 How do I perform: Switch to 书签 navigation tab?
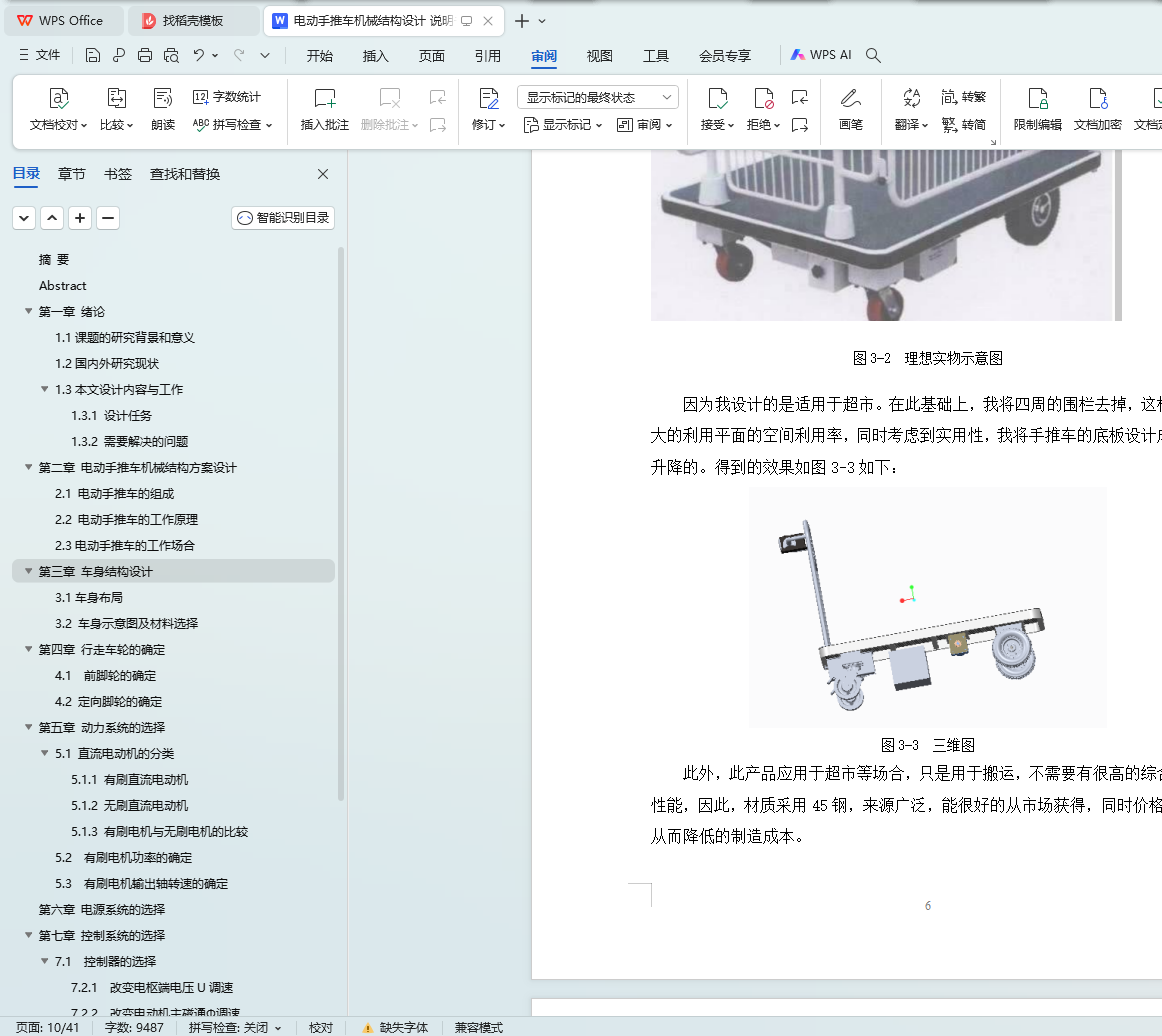[x=118, y=174]
